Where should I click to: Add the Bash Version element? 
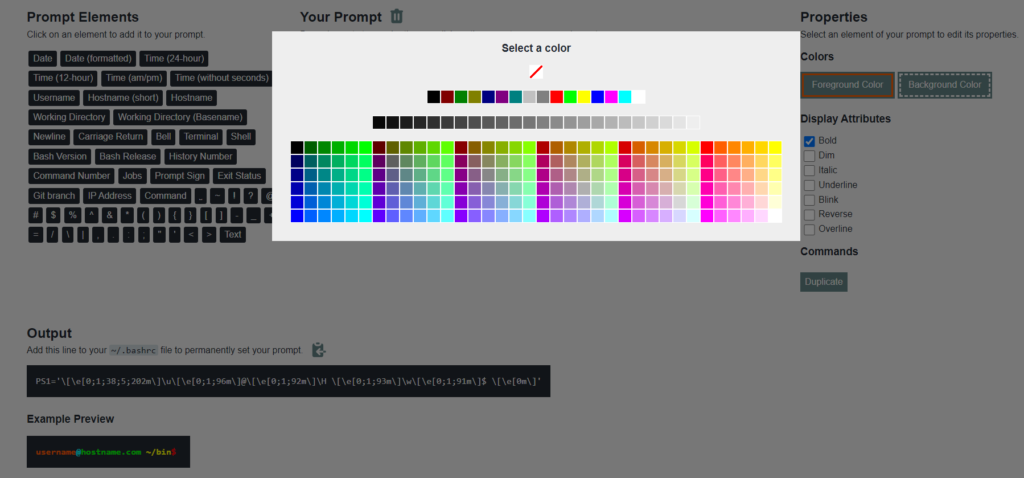(60, 157)
